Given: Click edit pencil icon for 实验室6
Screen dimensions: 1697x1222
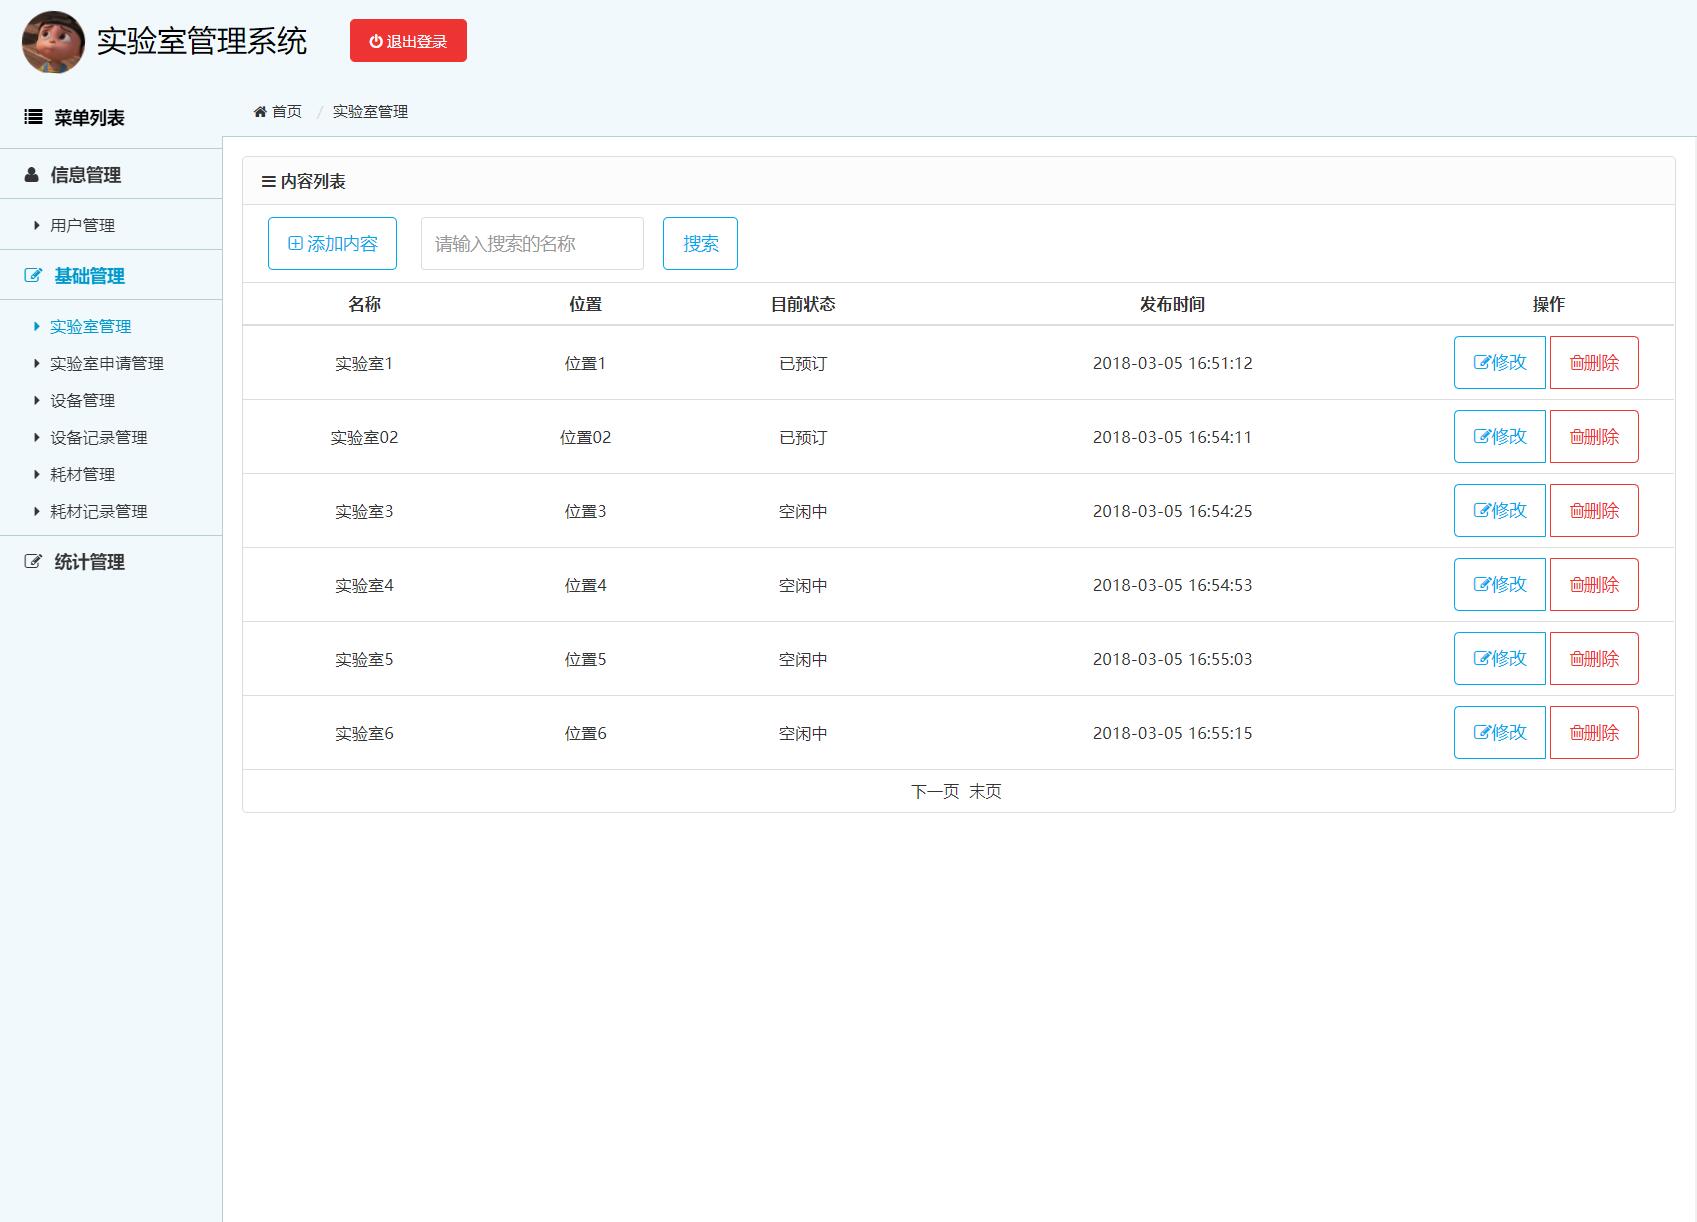Looking at the screenshot, I should coord(1482,733).
